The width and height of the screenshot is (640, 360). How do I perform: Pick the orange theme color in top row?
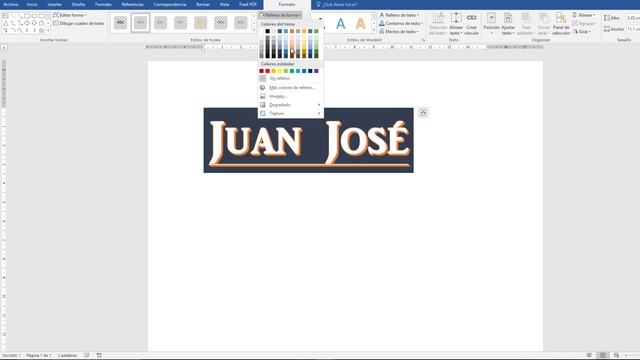(x=292, y=31)
